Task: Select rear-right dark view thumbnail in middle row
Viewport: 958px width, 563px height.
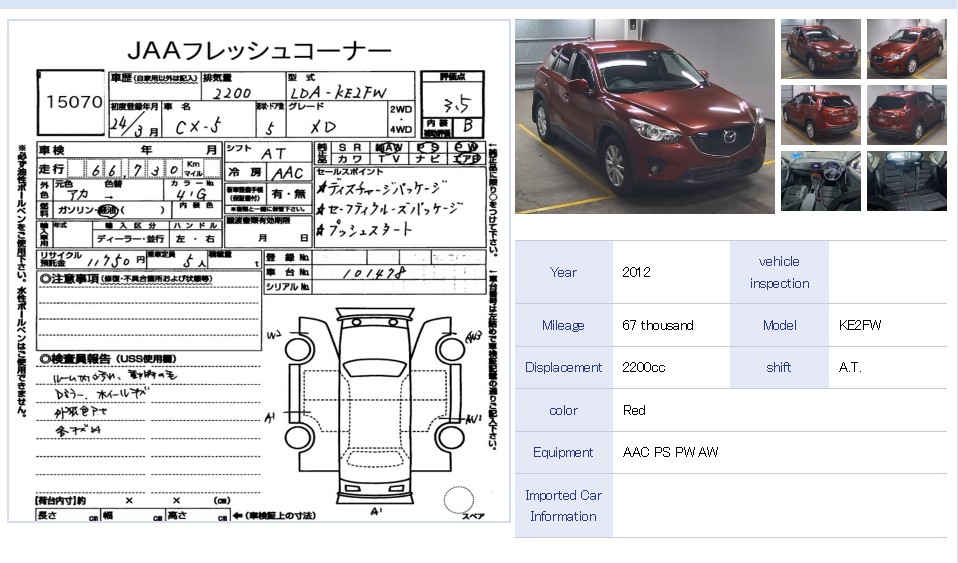Action: click(x=907, y=115)
